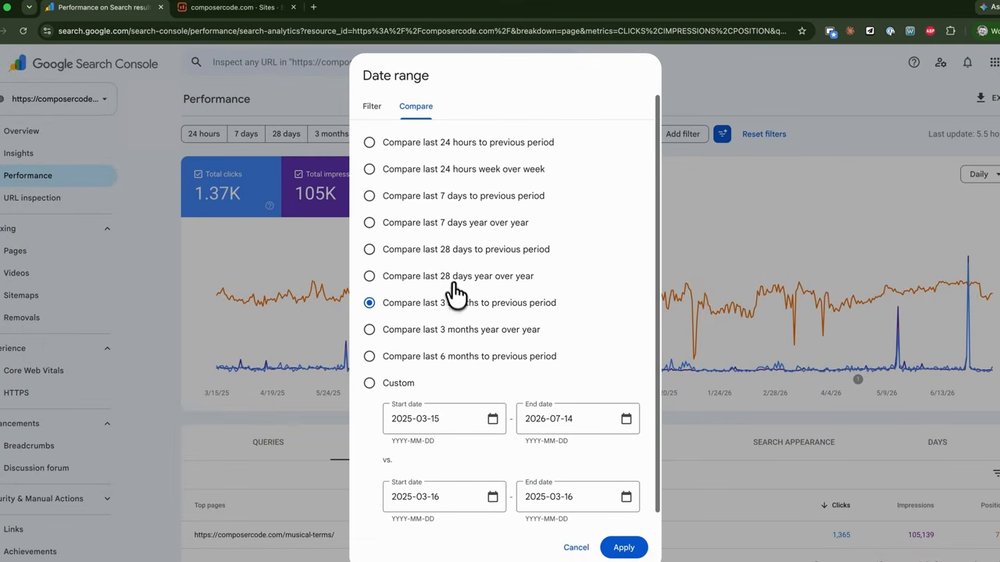Click Reset filters link
This screenshot has width=1000, height=562.
764,134
